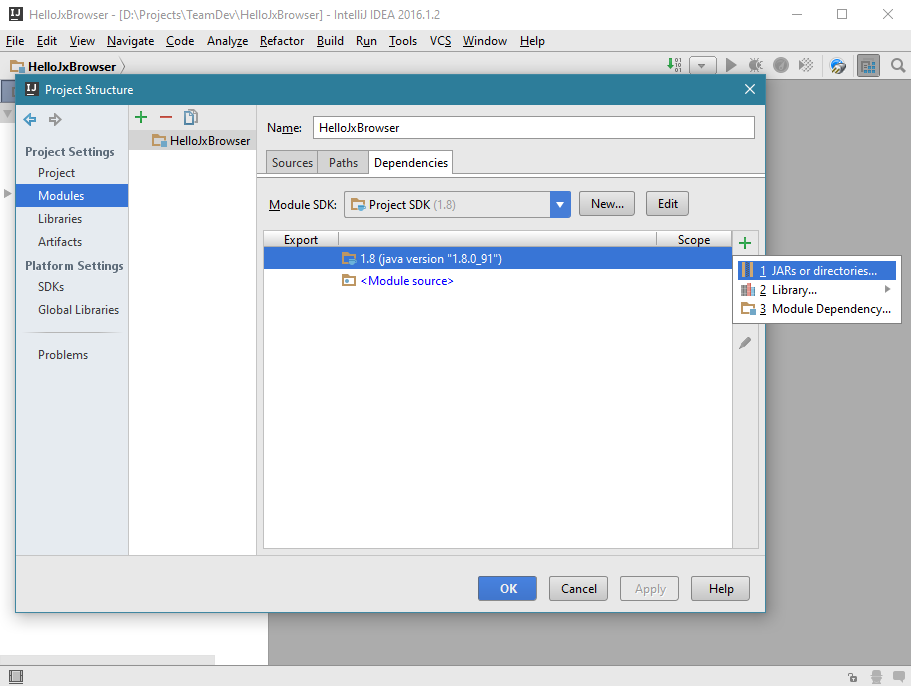912x687 pixels.
Task: Click the tool windows icon in status bar
Action: point(16,676)
